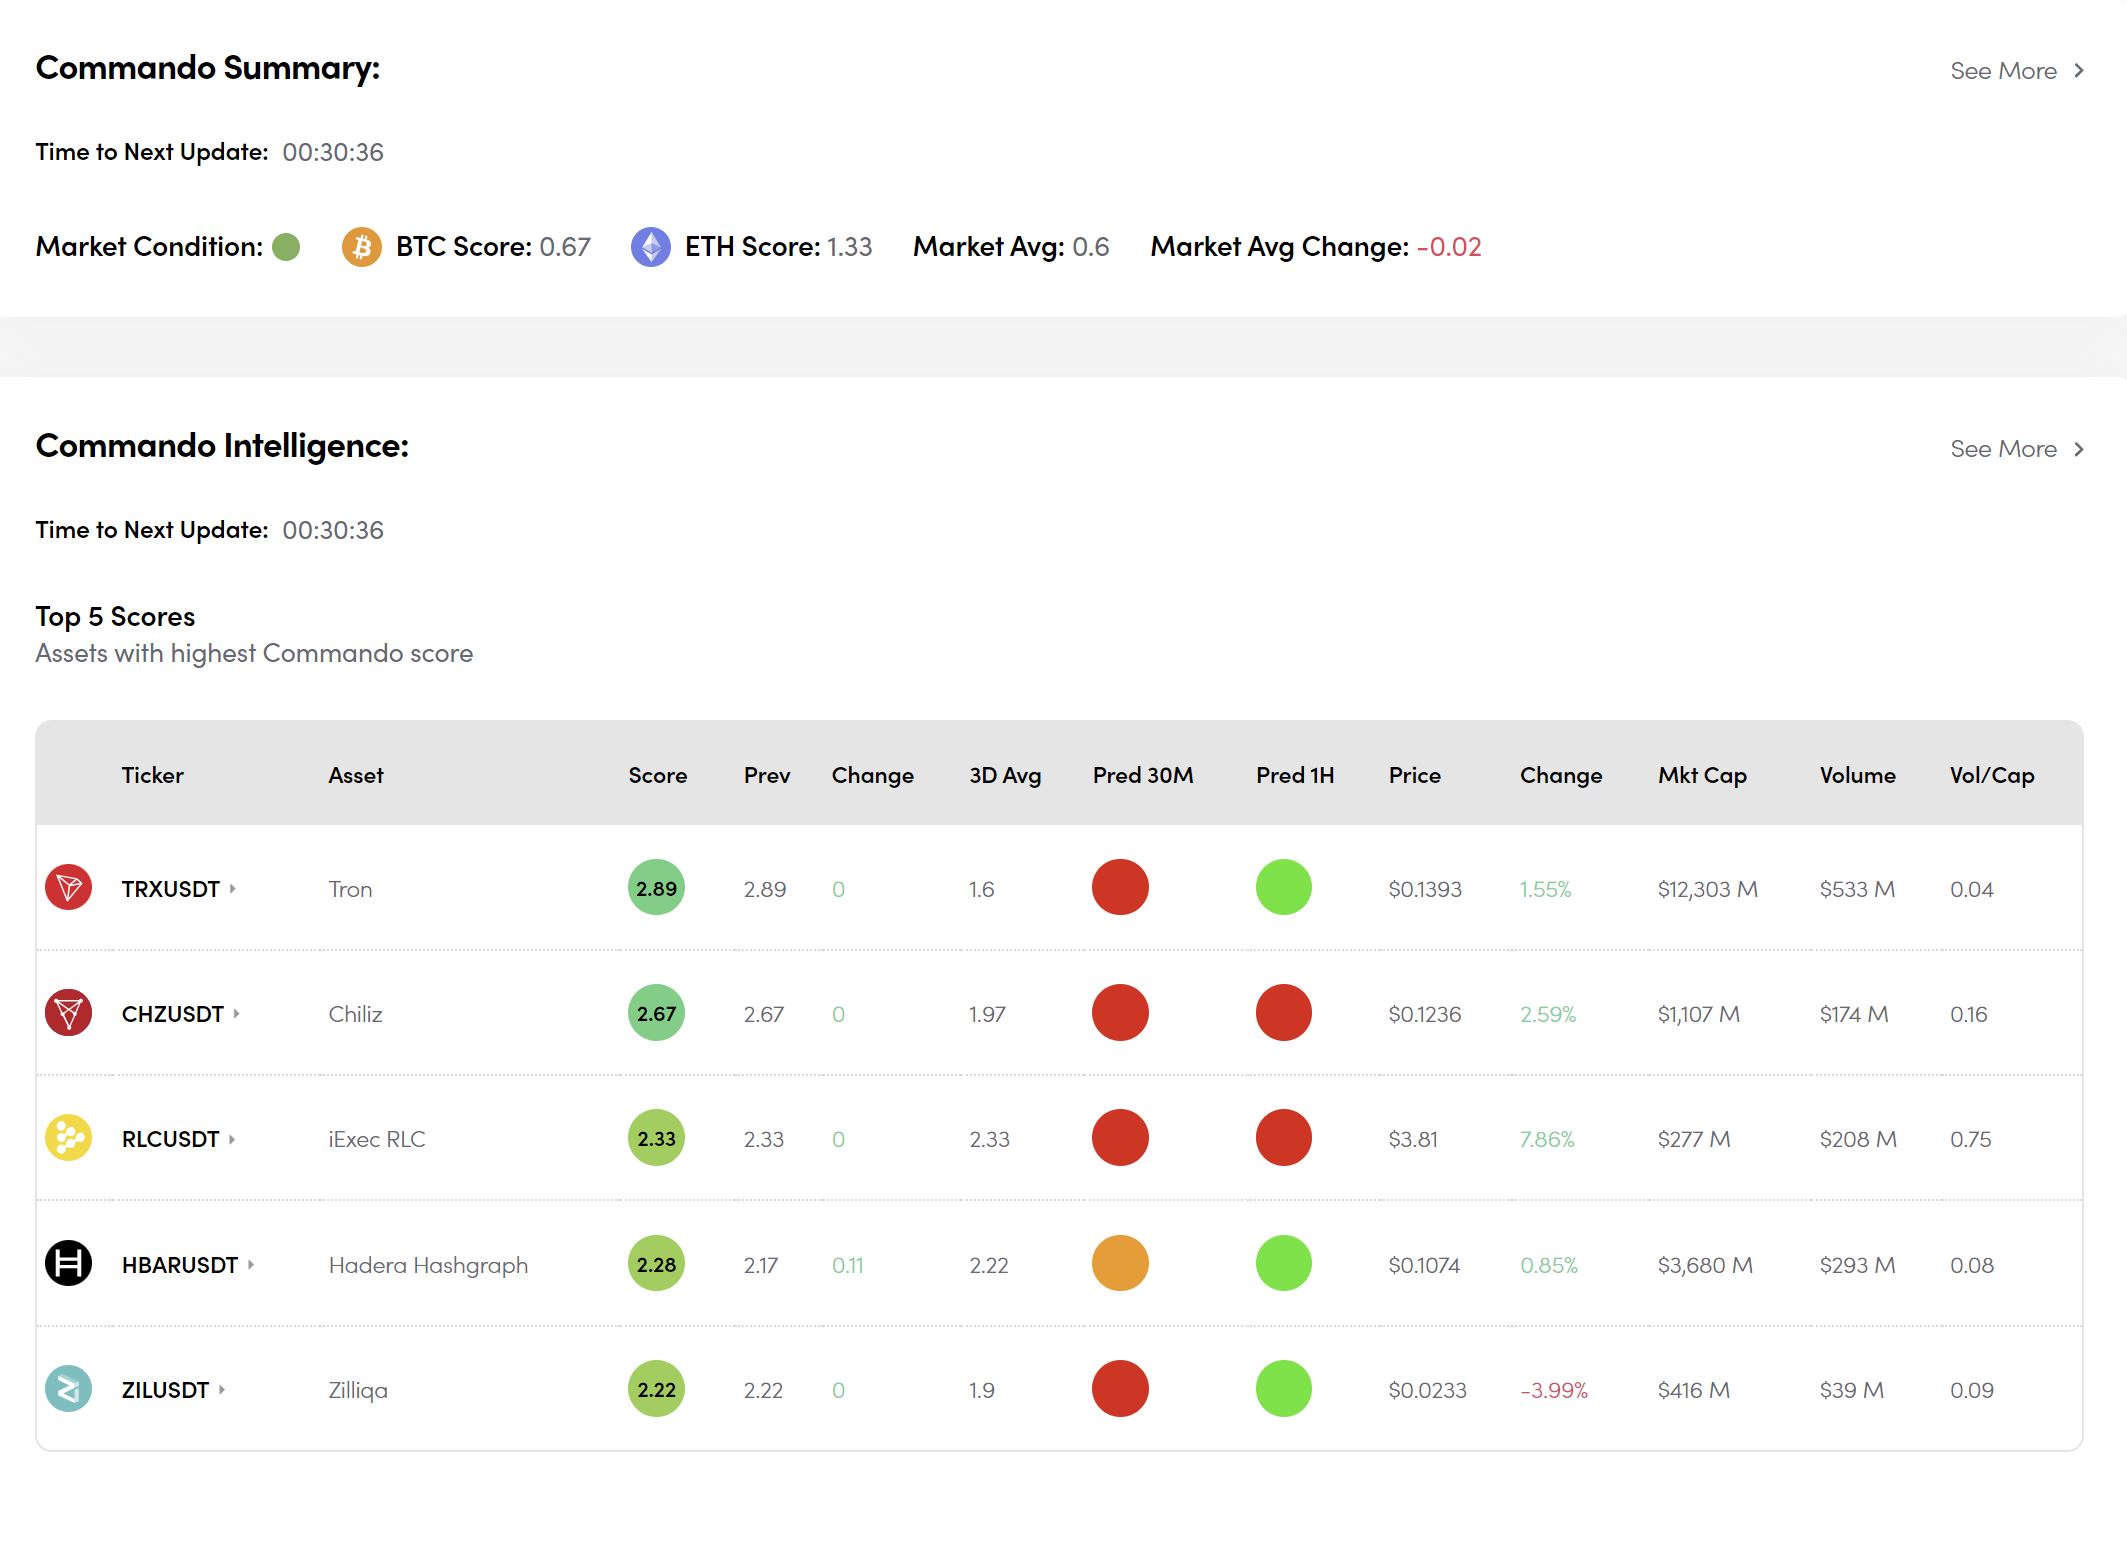This screenshot has width=2127, height=1541.
Task: Select the RLCUSDT ticker name
Action: [170, 1139]
